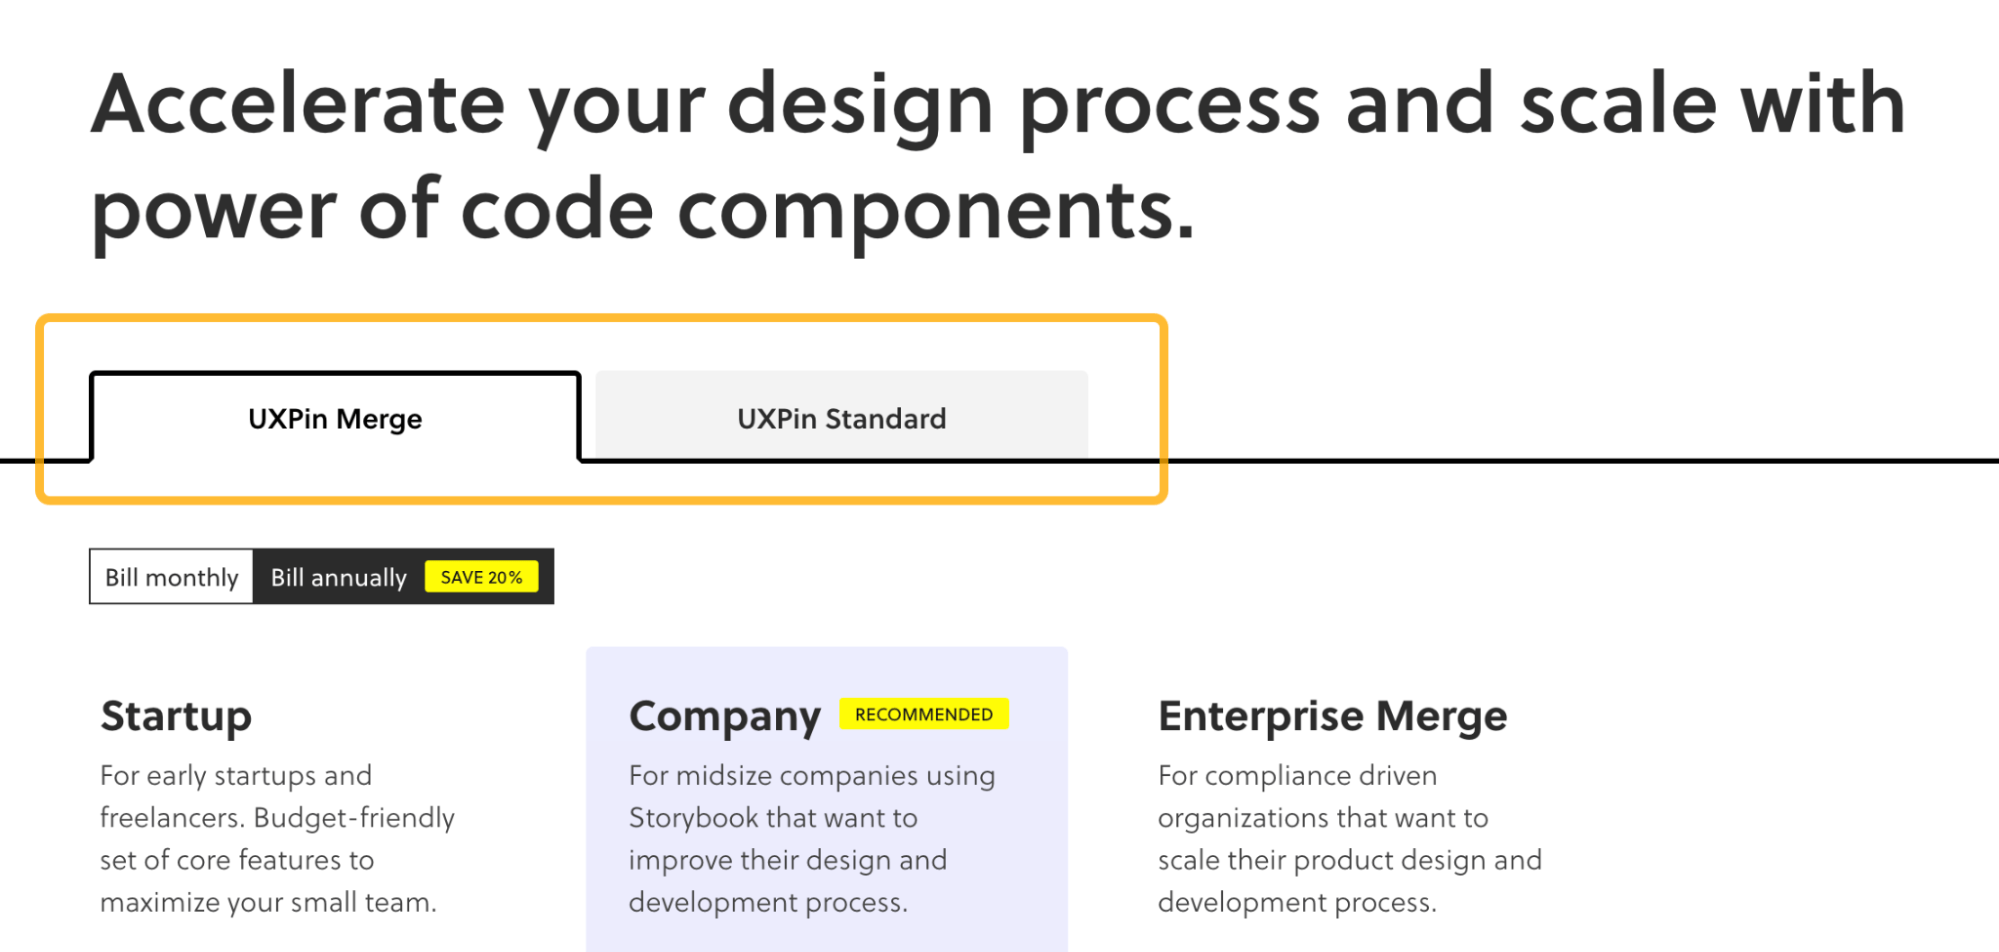Click the billing toggle switcher control
This screenshot has height=952, width=1999.
point(320,576)
